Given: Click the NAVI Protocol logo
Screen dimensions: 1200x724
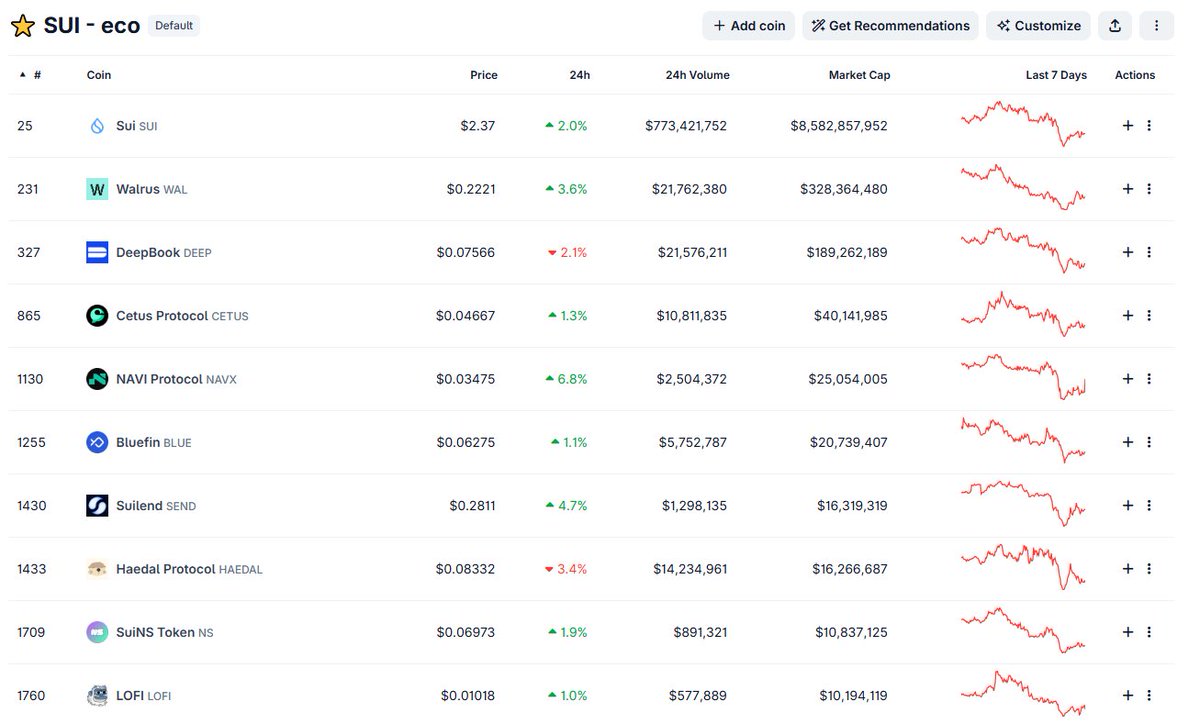Looking at the screenshot, I should (97, 379).
